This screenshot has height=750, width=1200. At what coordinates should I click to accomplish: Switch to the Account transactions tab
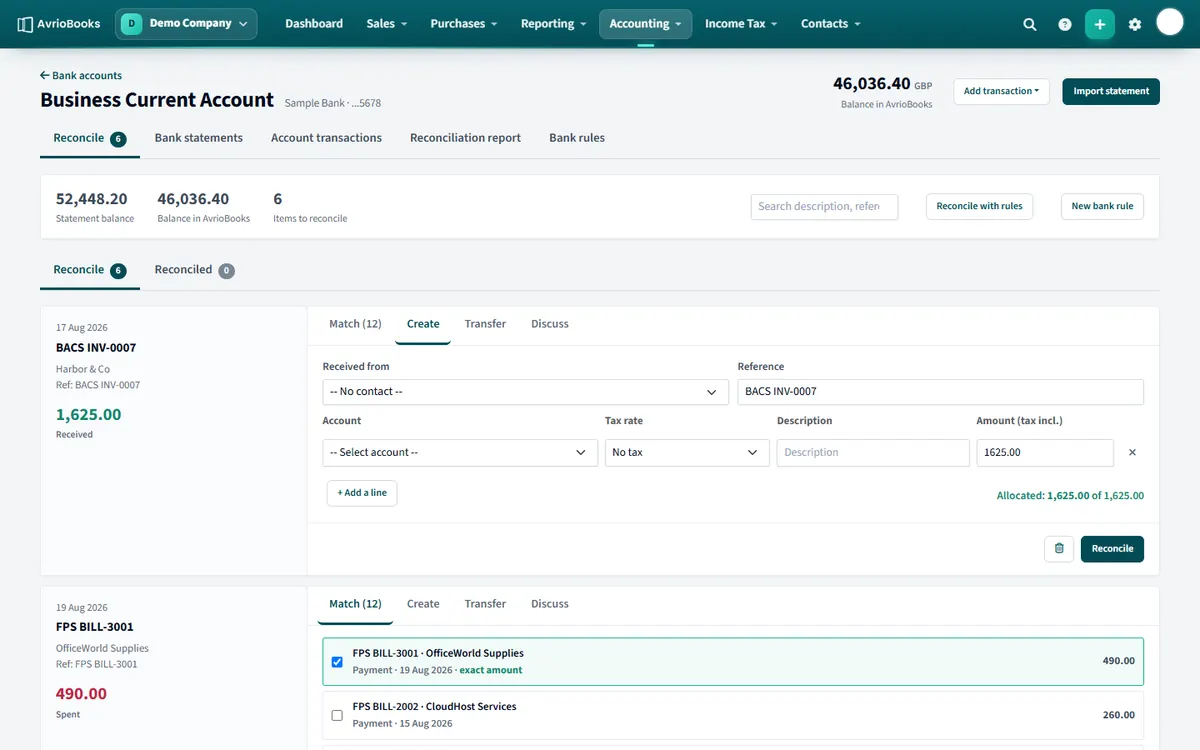coord(326,138)
